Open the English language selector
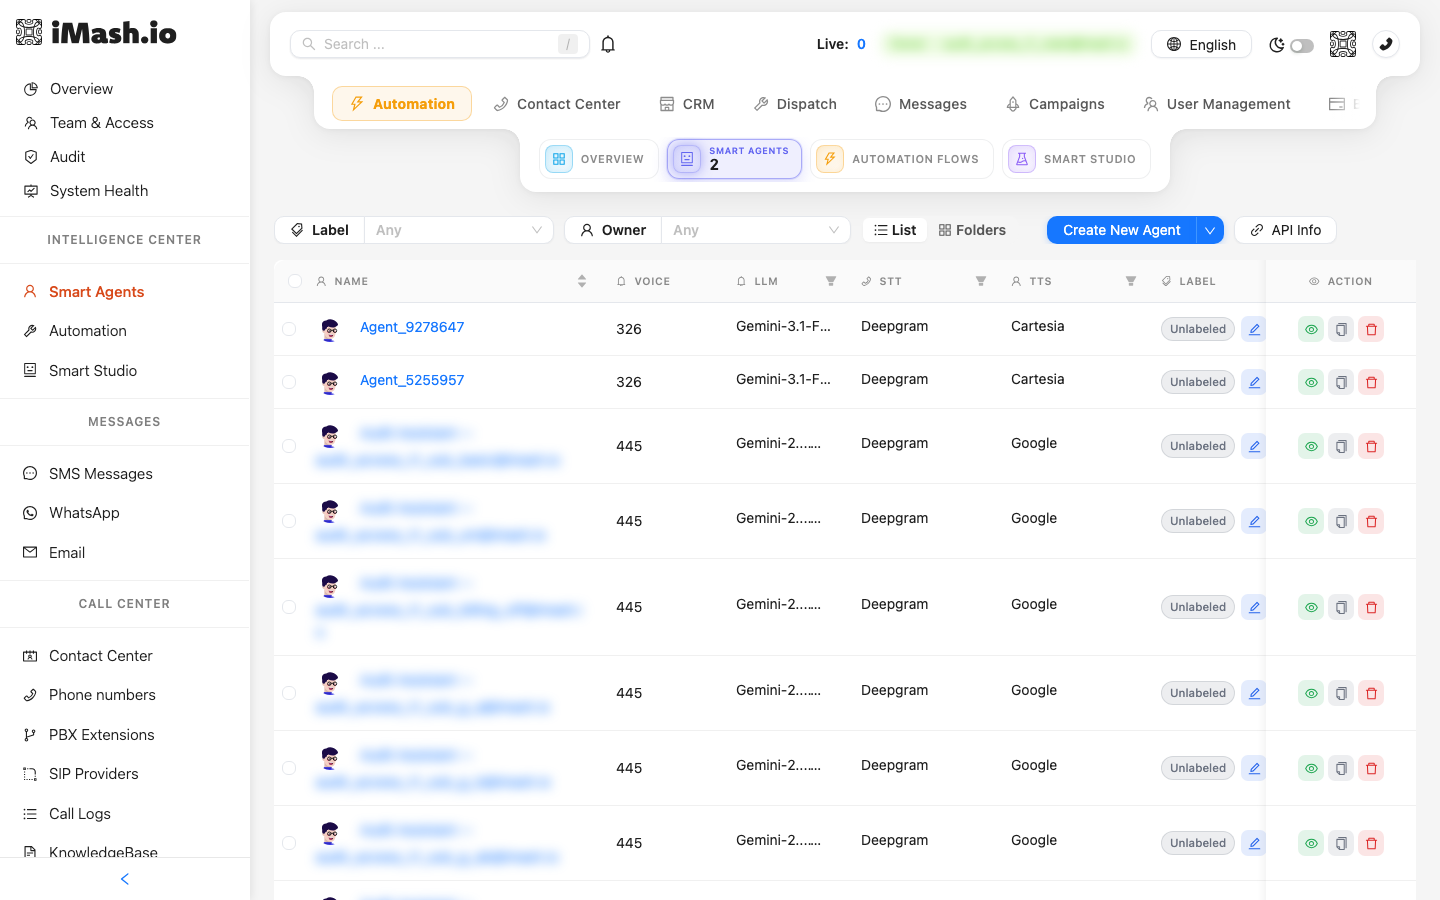The width and height of the screenshot is (1440, 900). [1201, 44]
